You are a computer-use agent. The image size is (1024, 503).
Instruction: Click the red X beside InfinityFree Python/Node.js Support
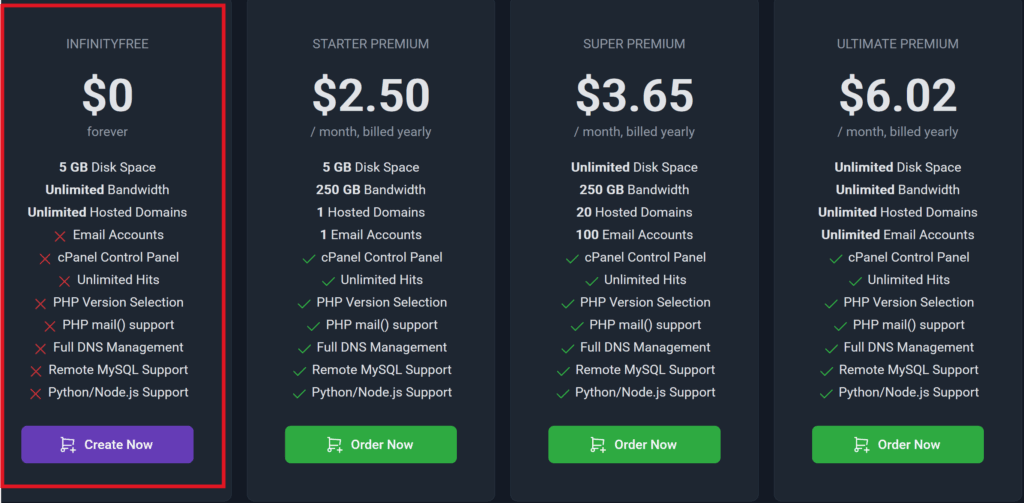[36, 394]
